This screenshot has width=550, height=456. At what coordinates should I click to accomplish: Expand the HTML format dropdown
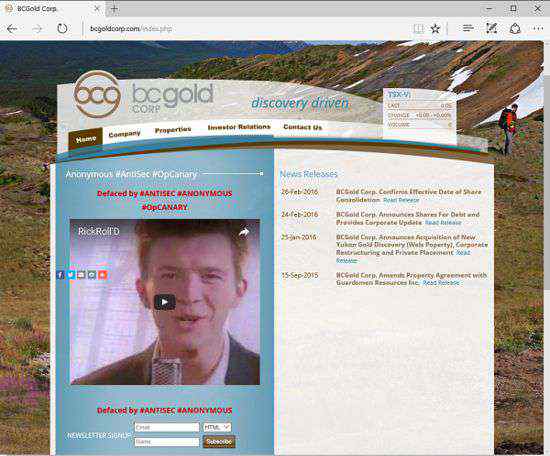click(217, 427)
